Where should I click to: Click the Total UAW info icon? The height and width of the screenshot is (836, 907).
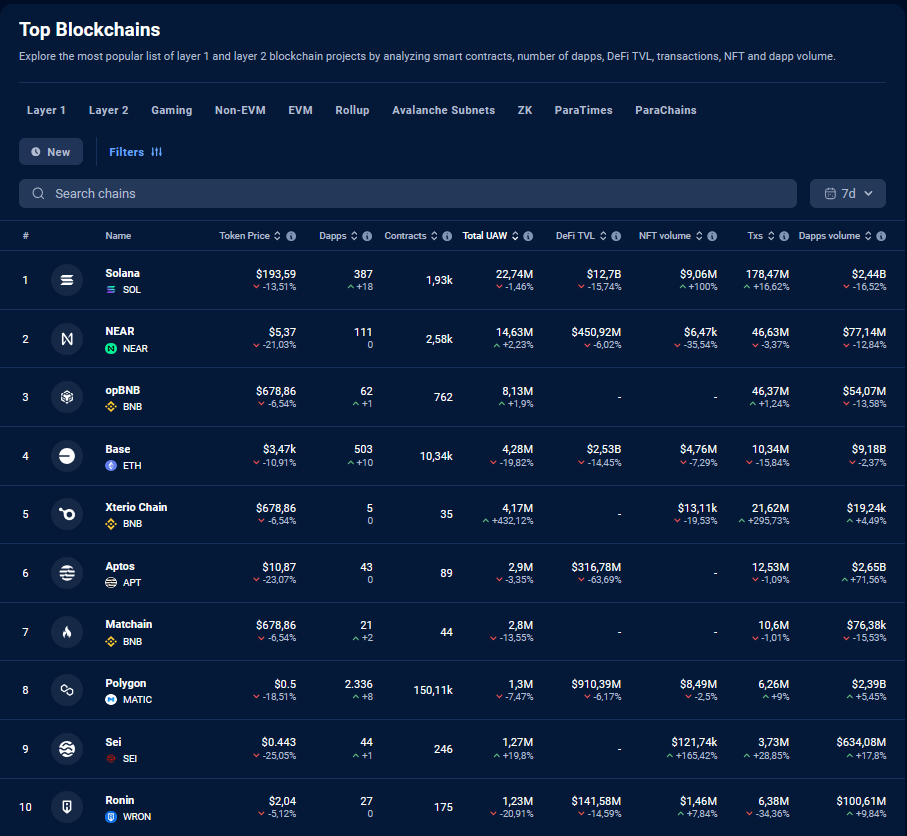[528, 236]
